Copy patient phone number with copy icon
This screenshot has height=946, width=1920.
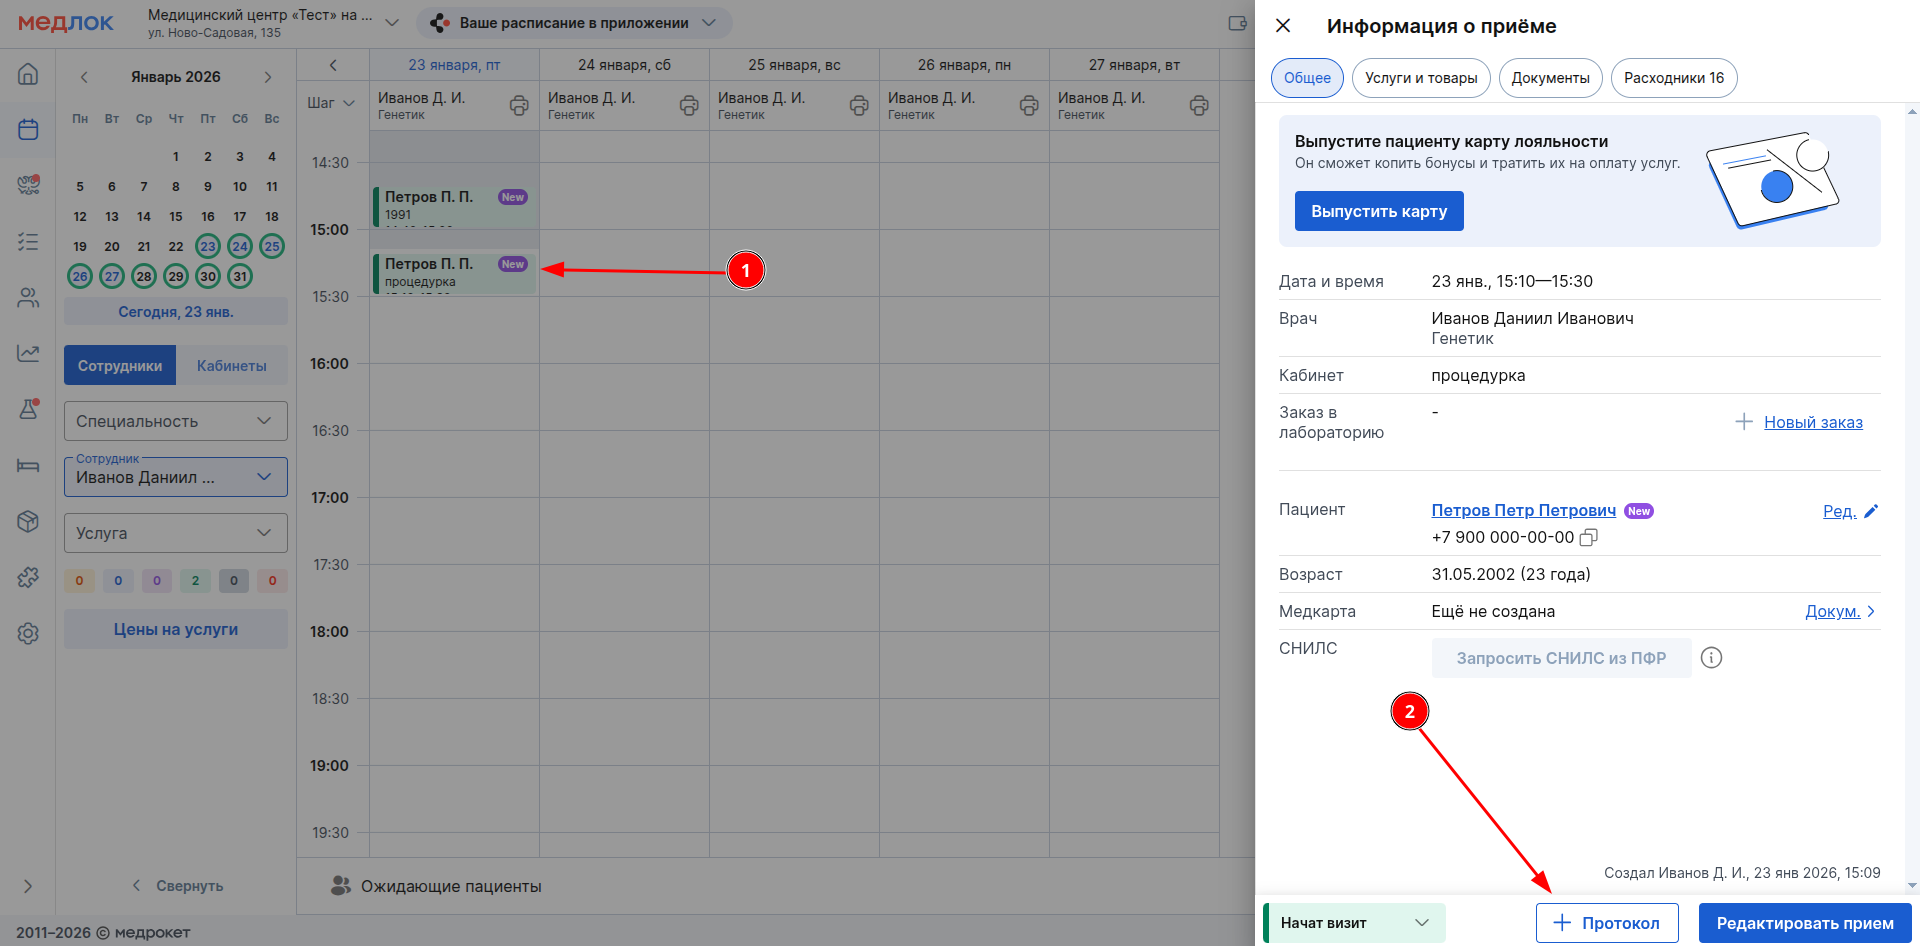pos(1588,538)
